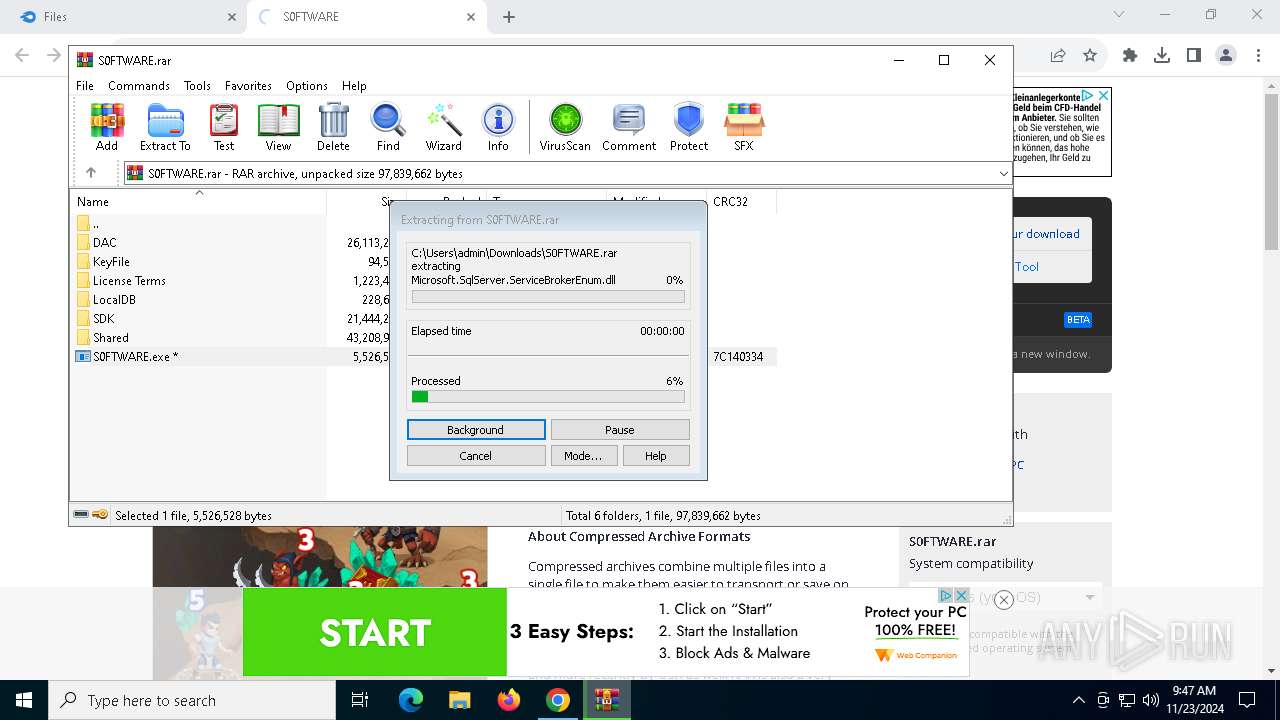The width and height of the screenshot is (1280, 720).
Task: Bookmark this page with star icon
Action: 1090,56
